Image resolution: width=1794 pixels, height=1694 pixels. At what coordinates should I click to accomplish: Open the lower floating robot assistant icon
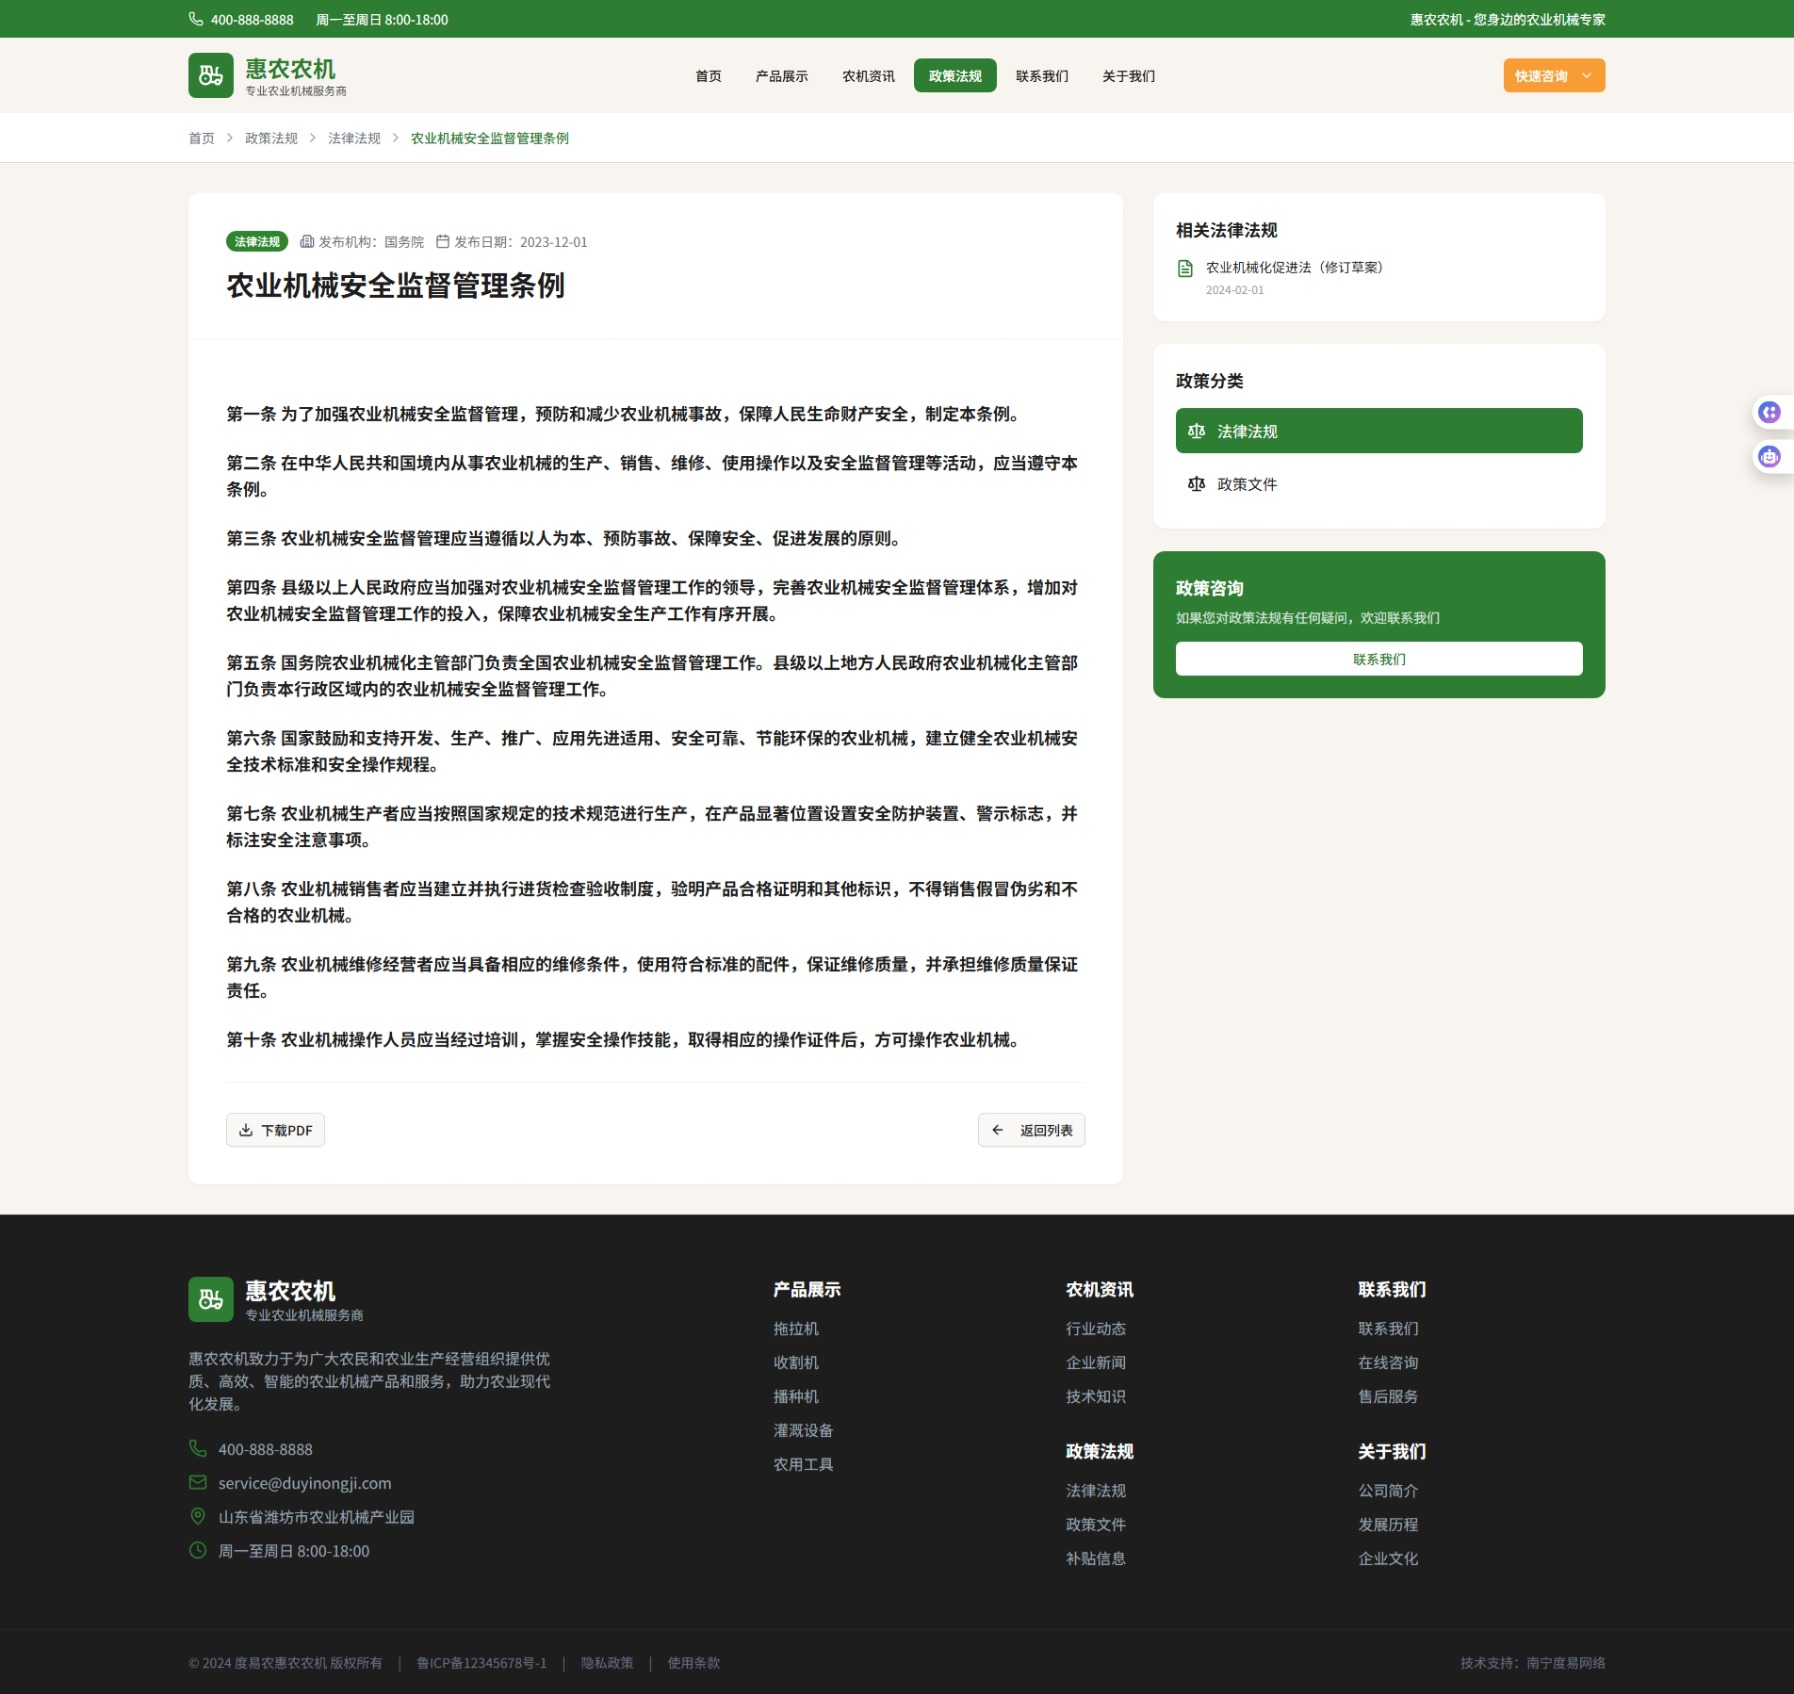[x=1769, y=457]
